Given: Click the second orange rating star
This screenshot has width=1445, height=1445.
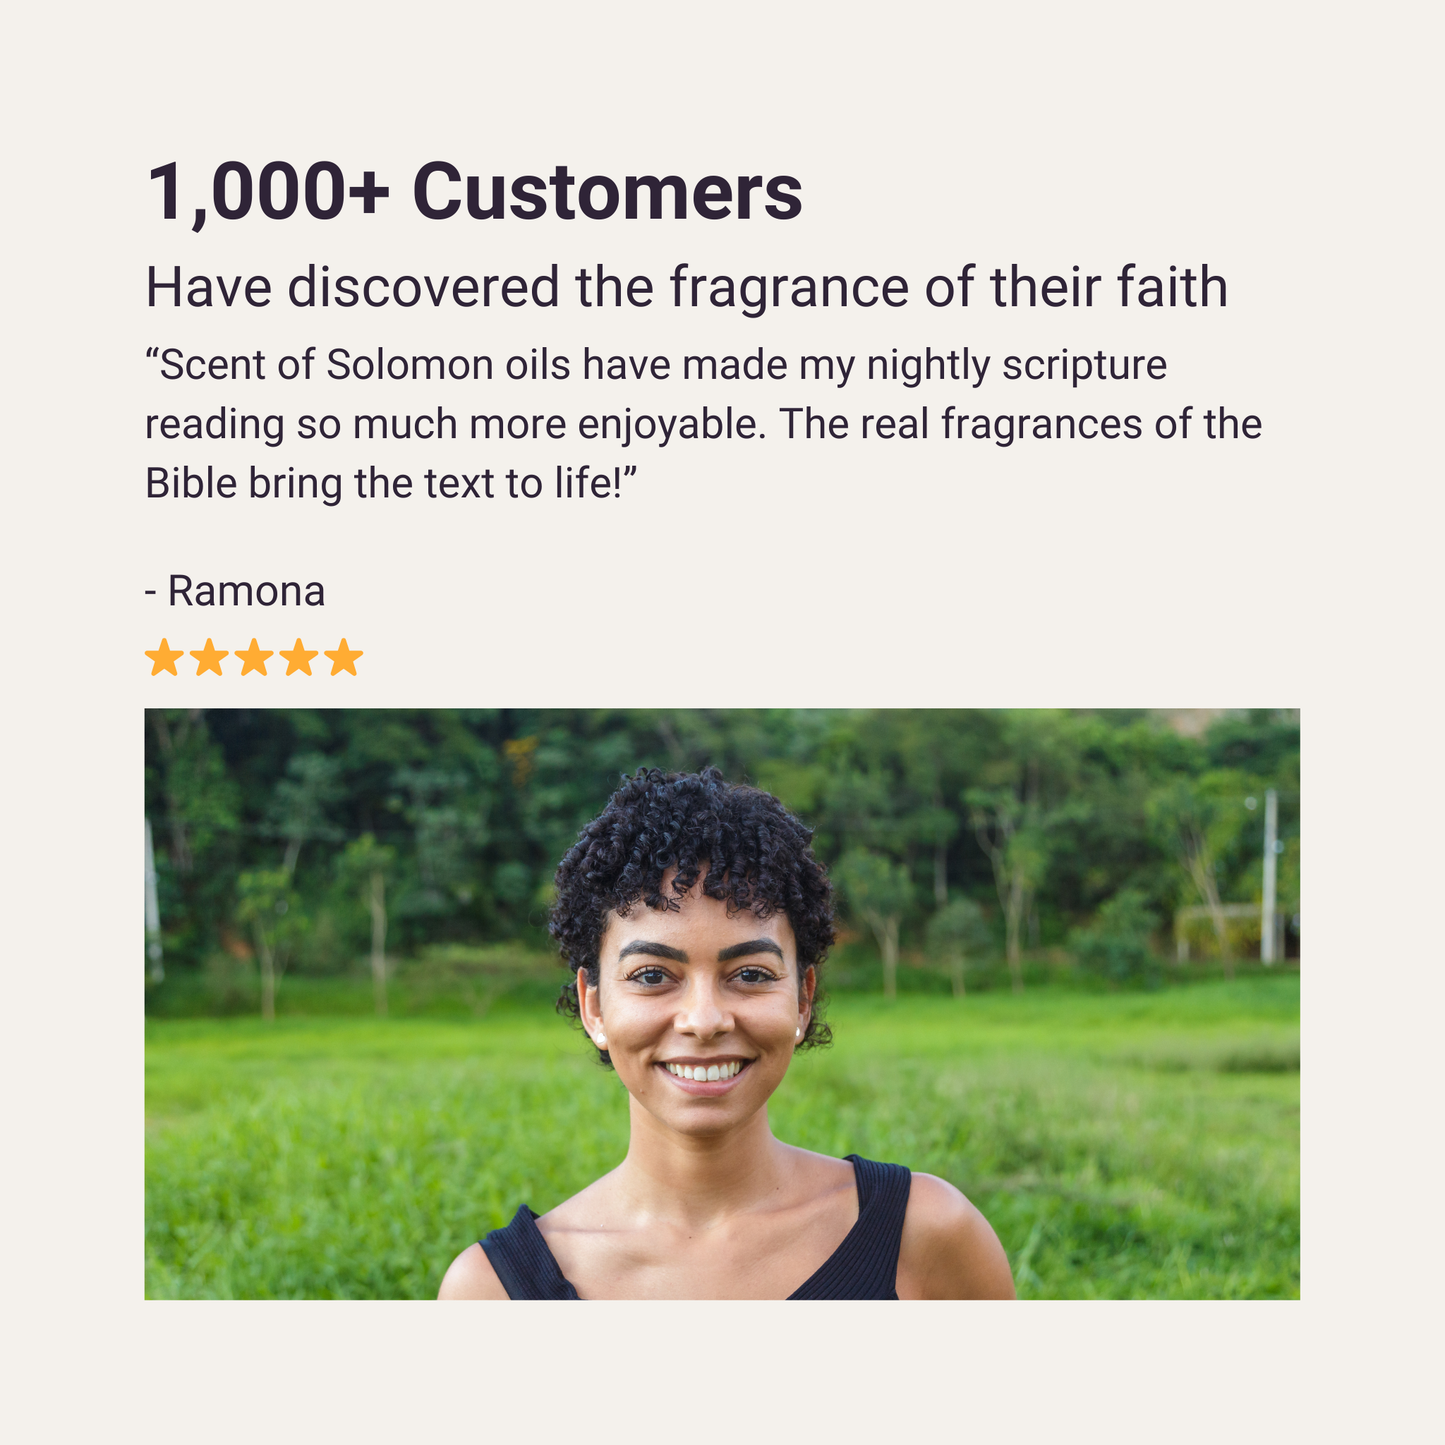Looking at the screenshot, I should (x=208, y=659).
